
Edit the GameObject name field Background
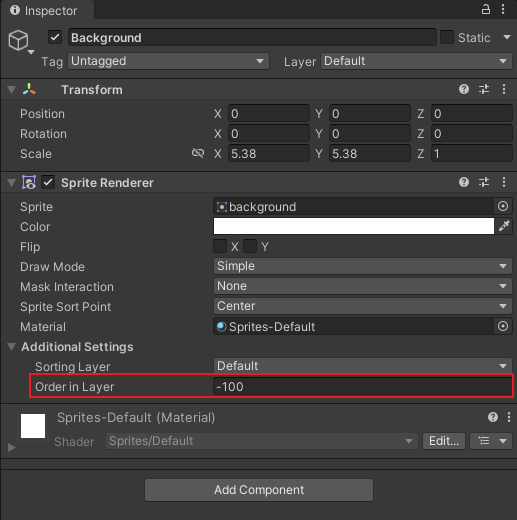tap(252, 37)
